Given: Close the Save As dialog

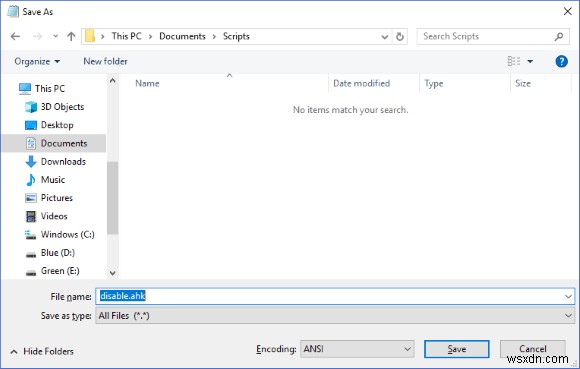Looking at the screenshot, I should (x=567, y=11).
